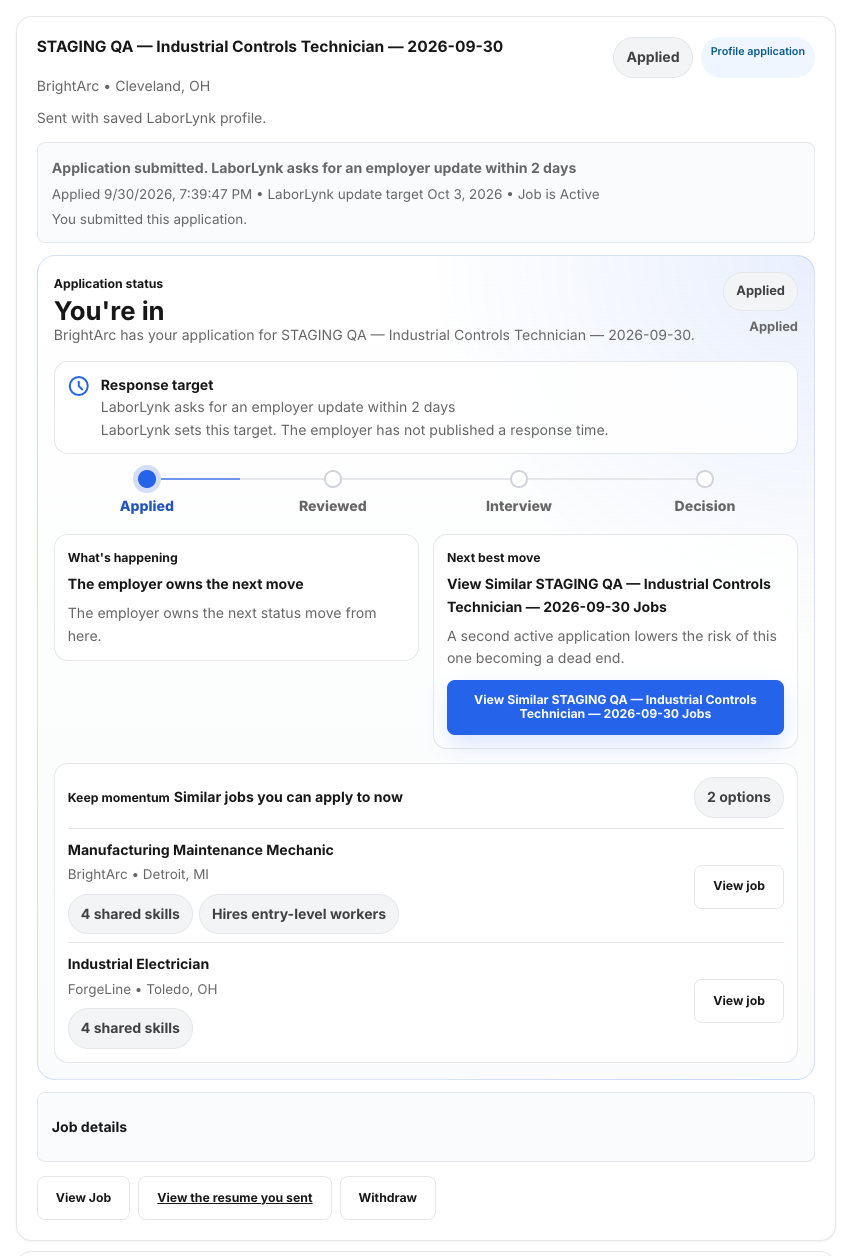Click the "You're in" heading

pos(109,311)
